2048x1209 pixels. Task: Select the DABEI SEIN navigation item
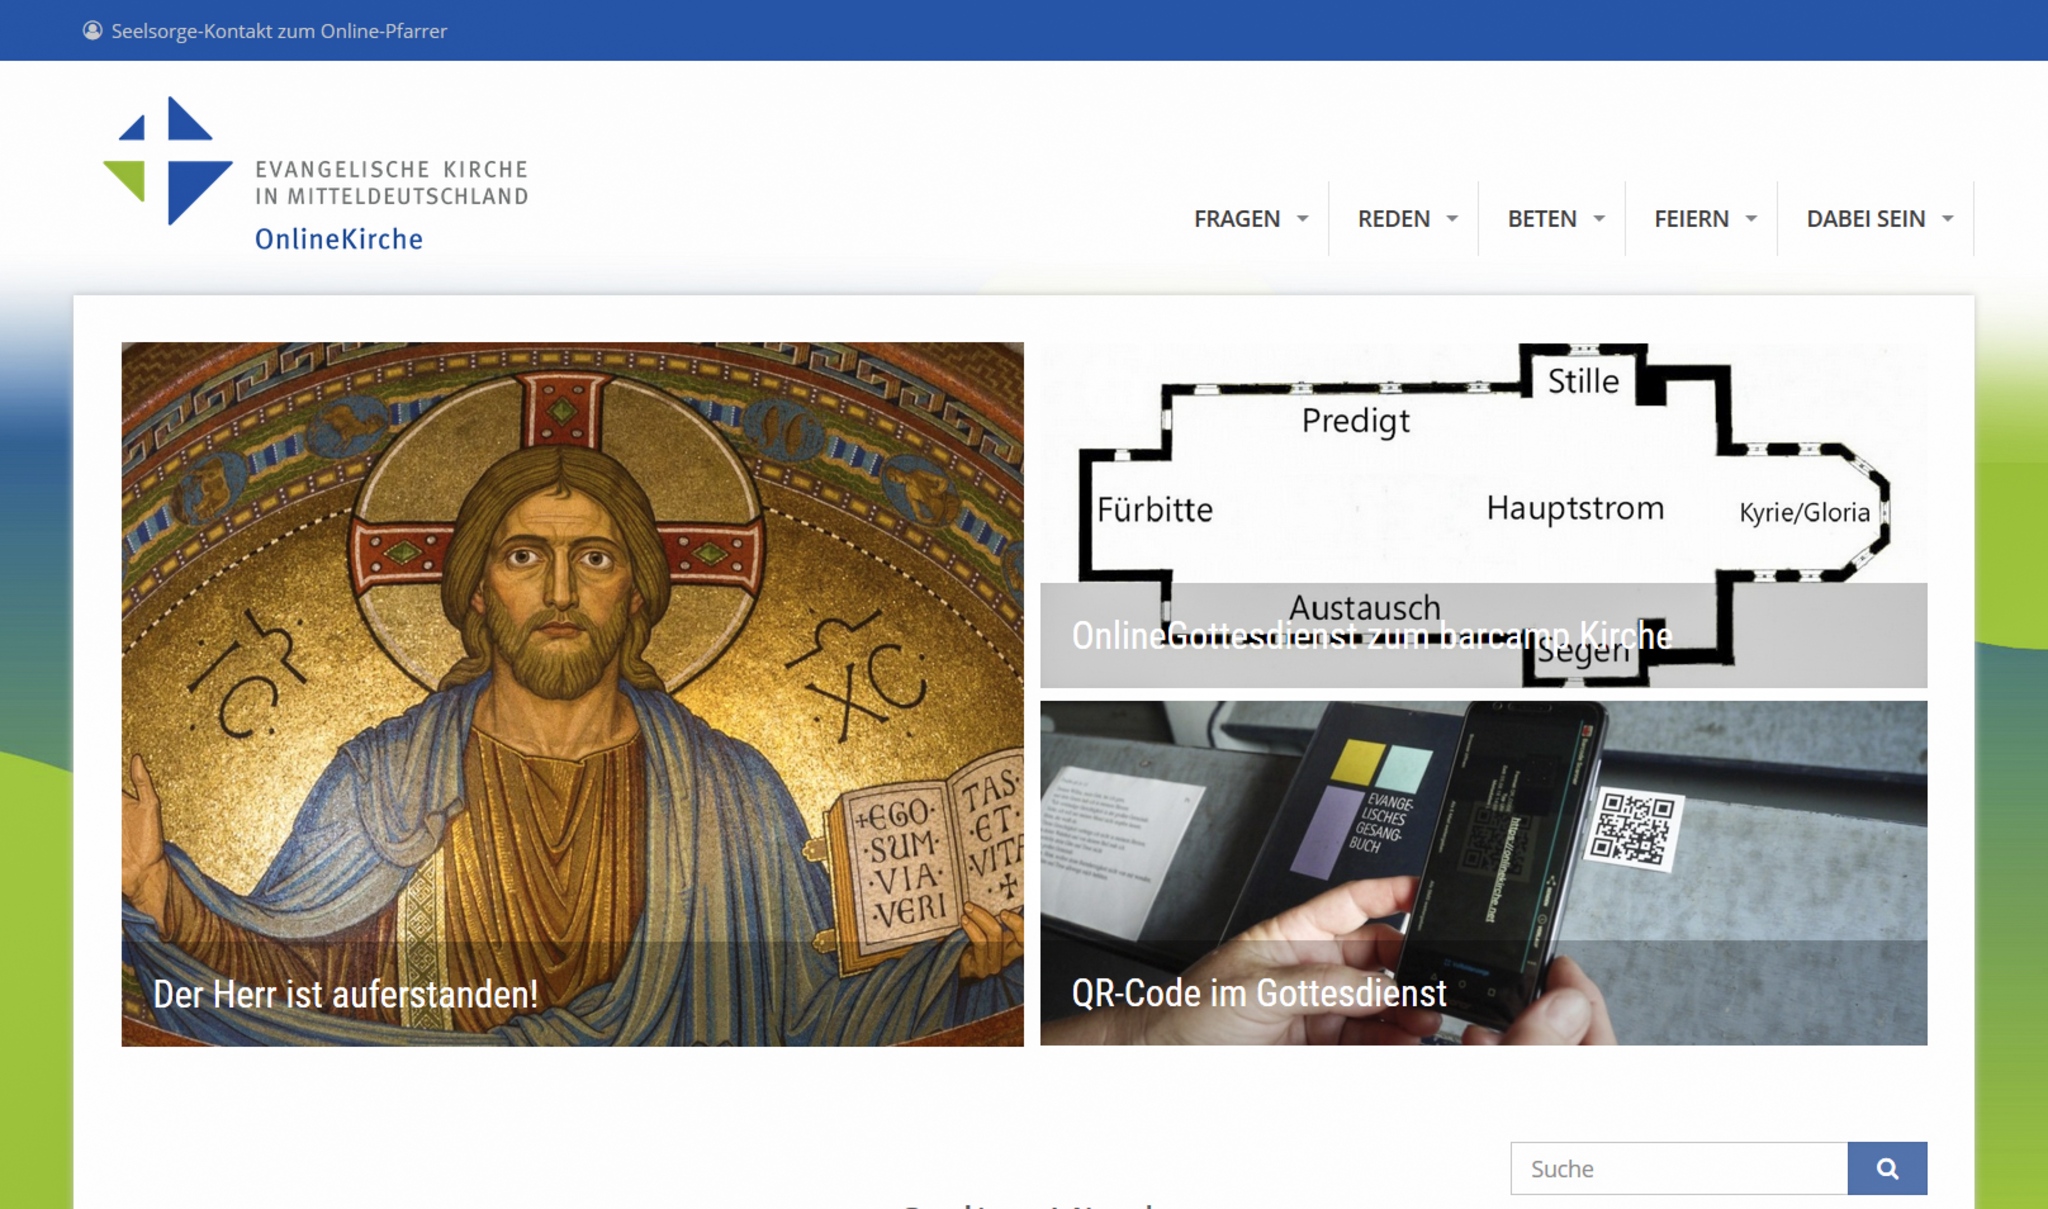(x=1866, y=218)
